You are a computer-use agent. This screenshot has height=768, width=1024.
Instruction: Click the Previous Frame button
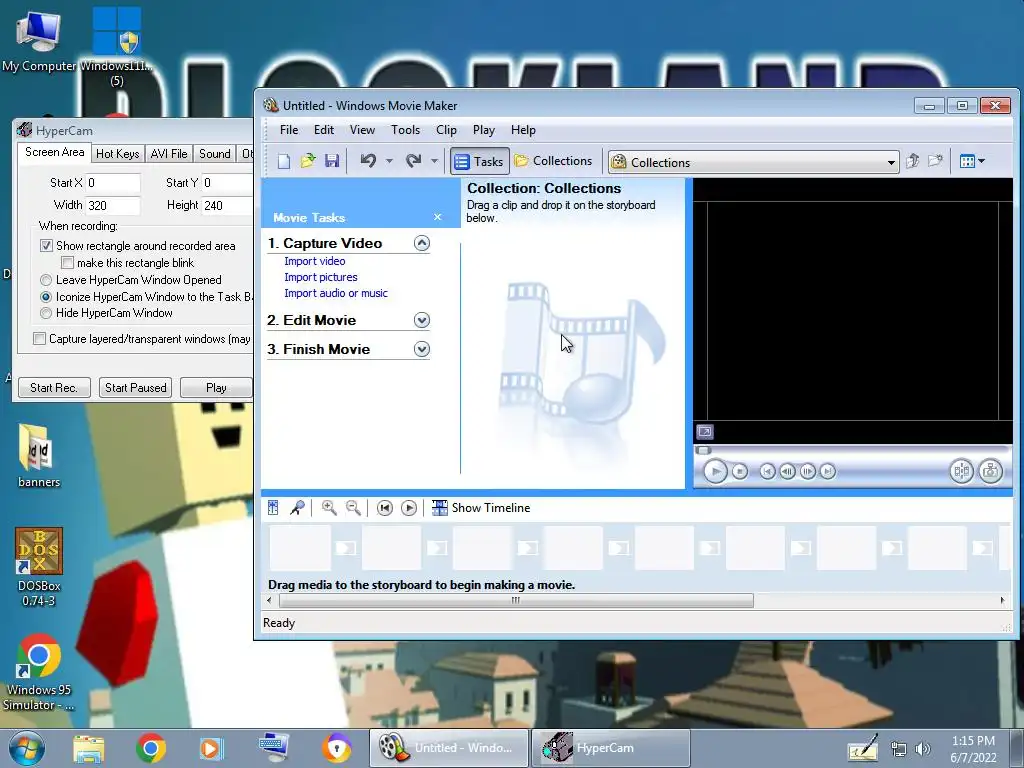pos(788,472)
